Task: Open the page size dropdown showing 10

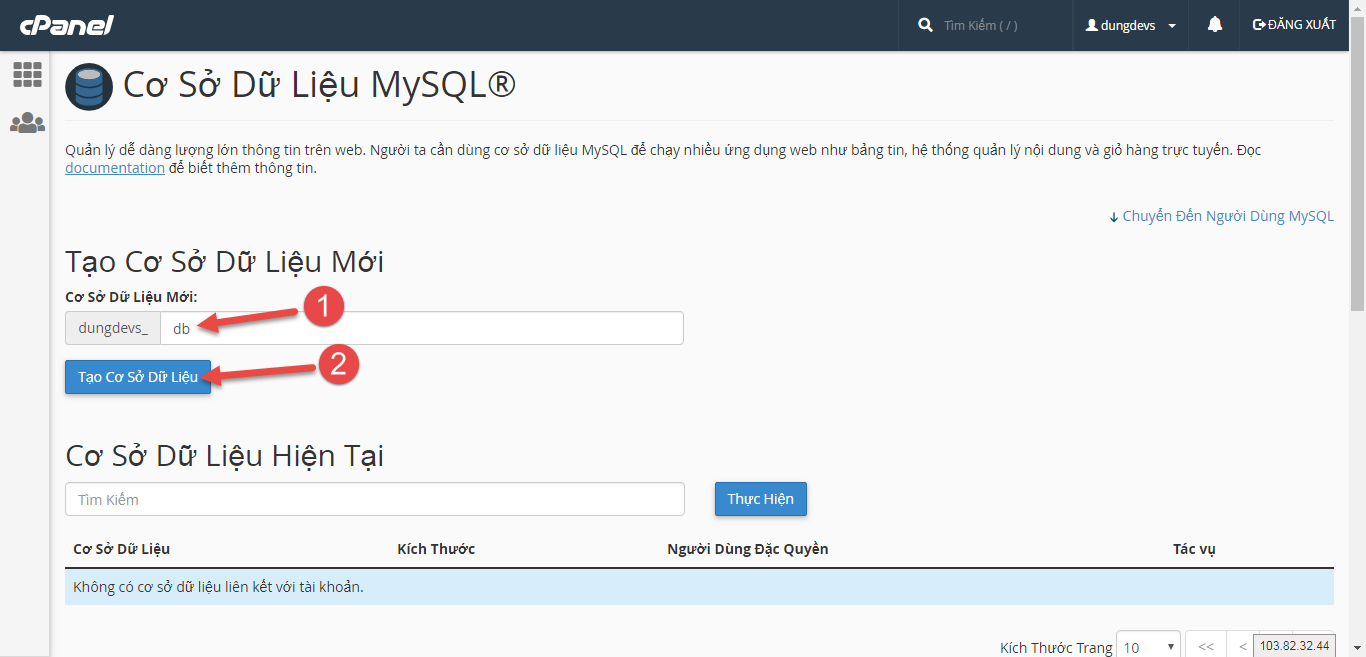Action: coord(1148,647)
